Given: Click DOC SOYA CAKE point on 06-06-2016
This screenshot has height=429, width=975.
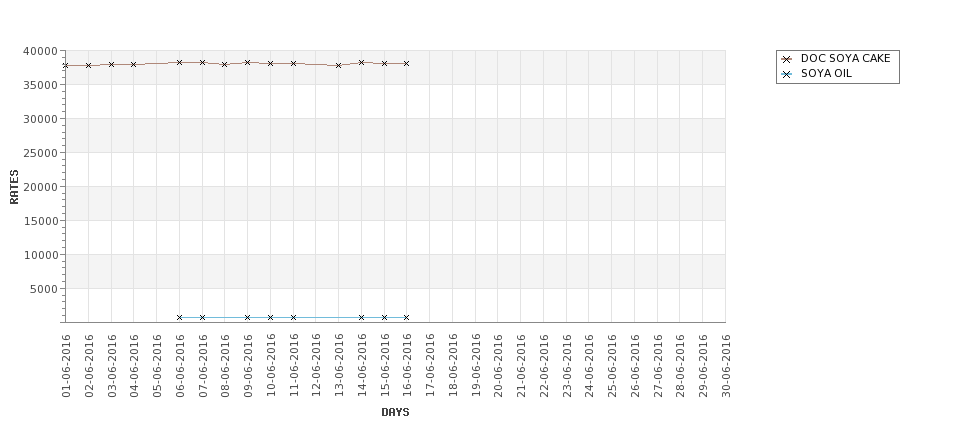Looking at the screenshot, I should click(180, 62).
